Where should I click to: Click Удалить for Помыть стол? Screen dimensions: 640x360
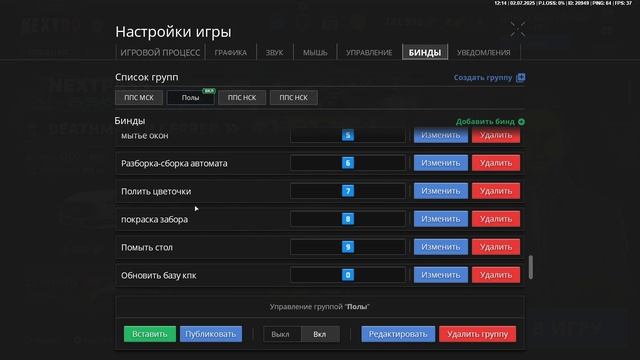496,247
